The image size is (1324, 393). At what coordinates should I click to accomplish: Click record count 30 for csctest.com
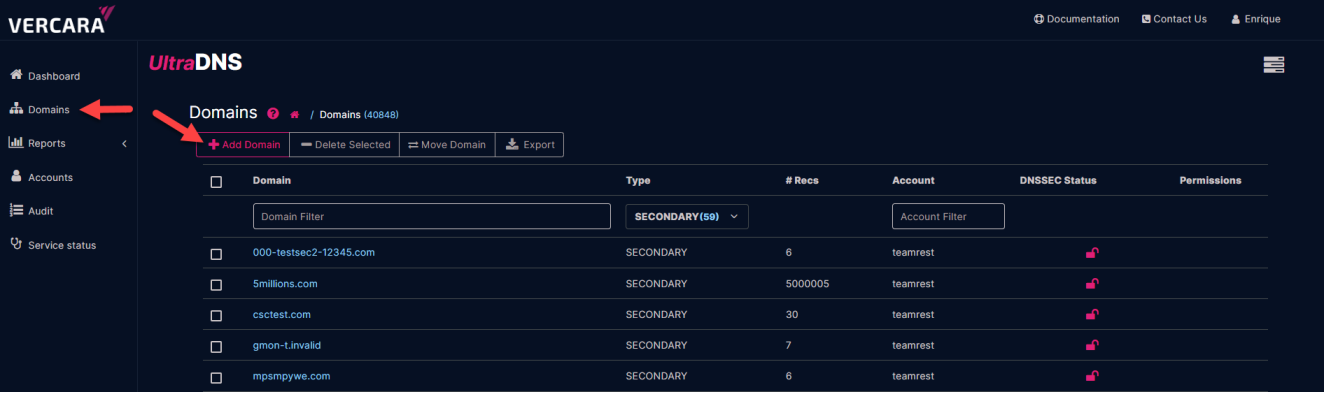(x=792, y=315)
